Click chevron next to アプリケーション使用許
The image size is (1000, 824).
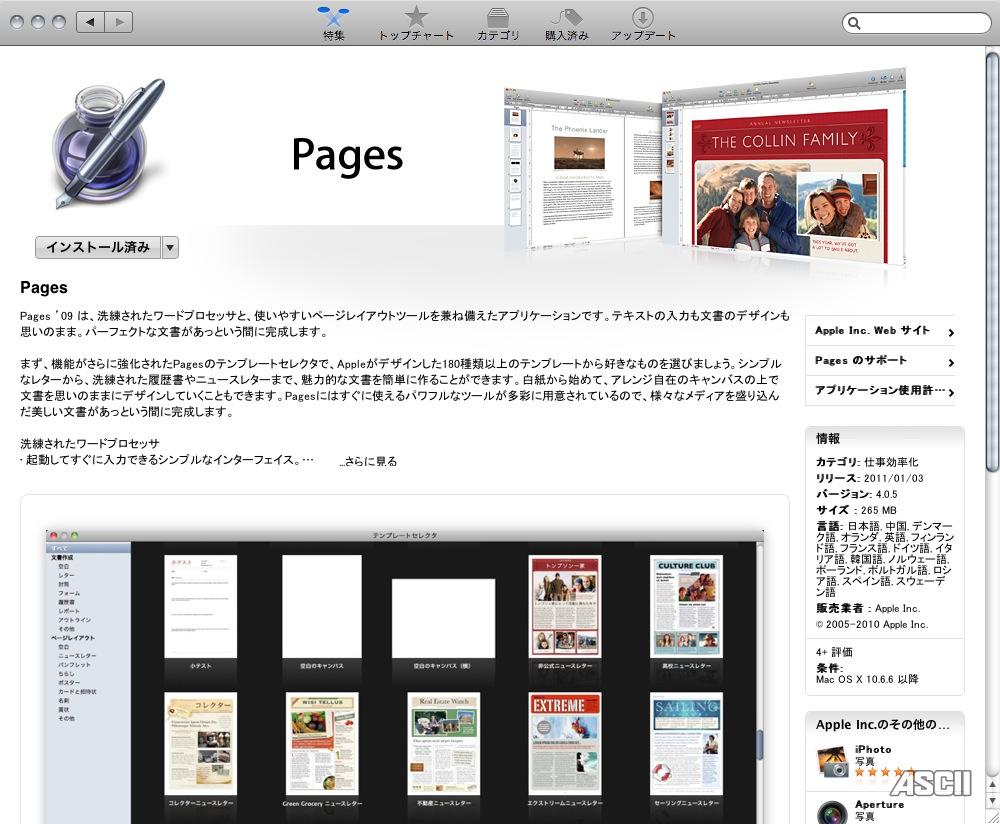click(x=951, y=393)
